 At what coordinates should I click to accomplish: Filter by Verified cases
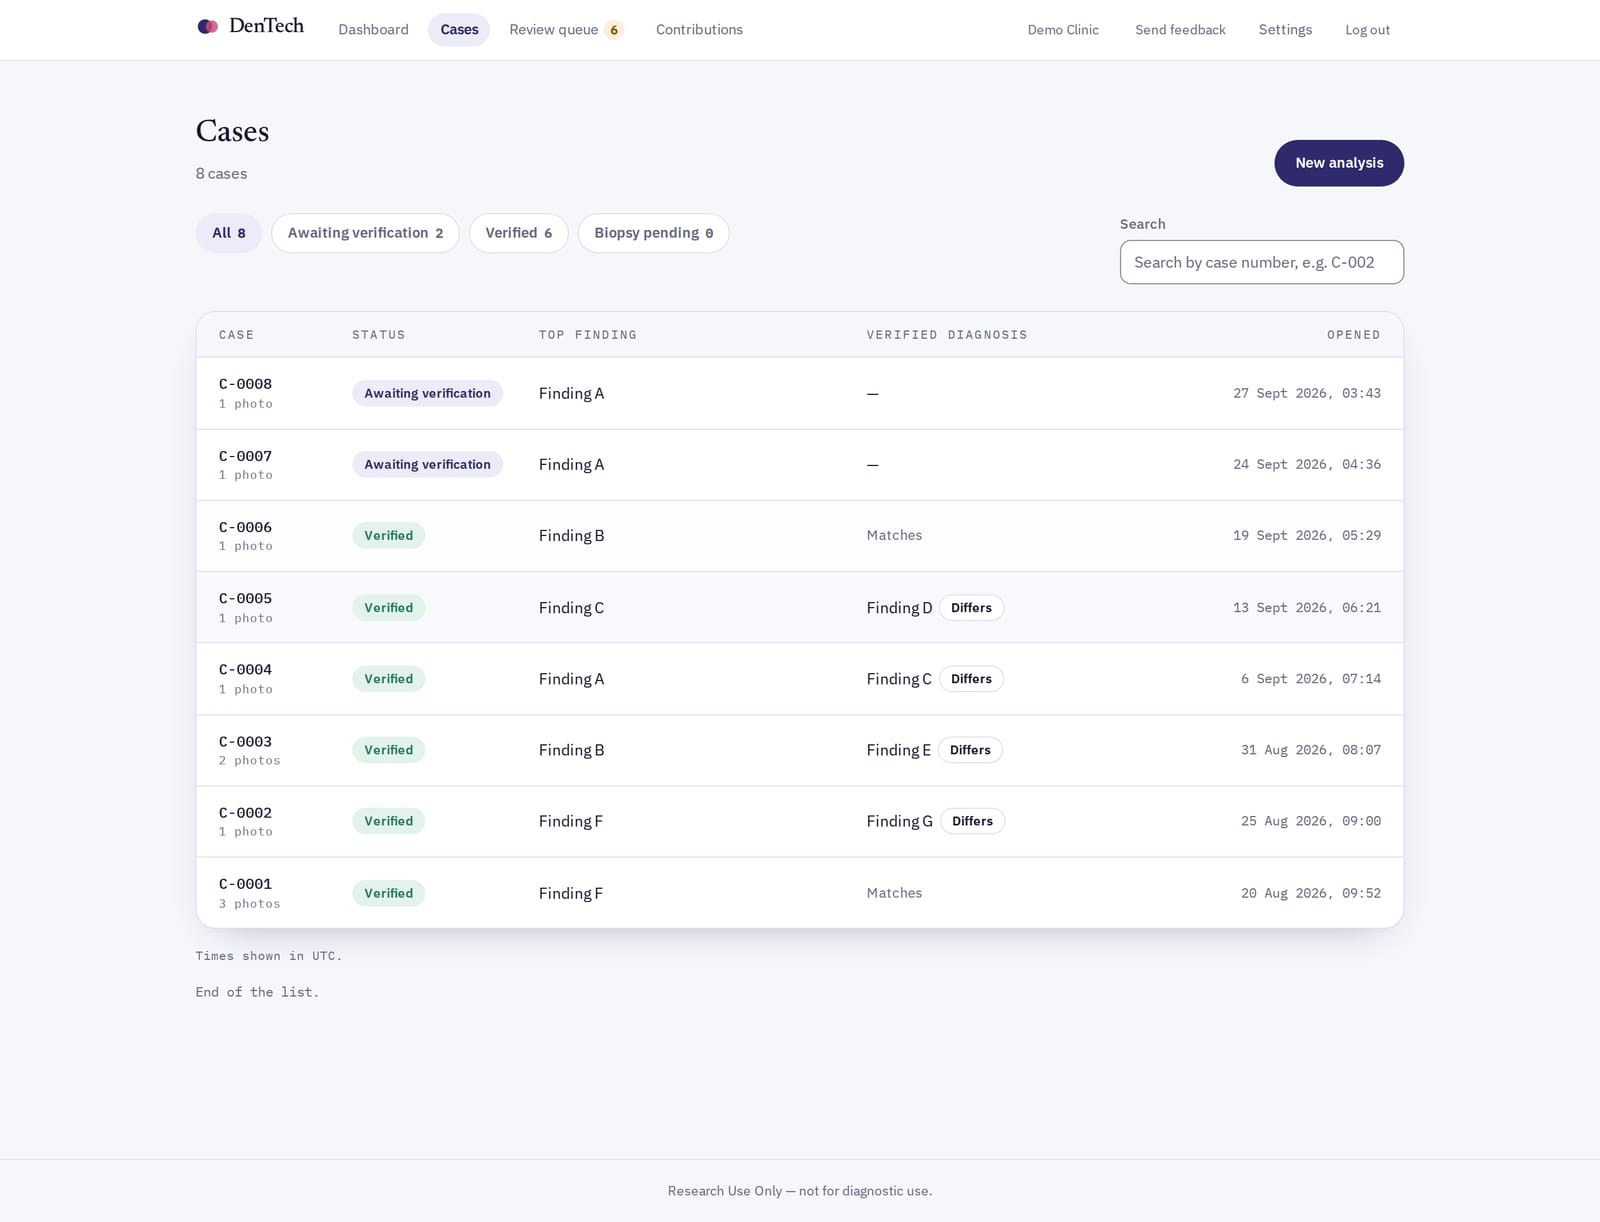pos(518,233)
